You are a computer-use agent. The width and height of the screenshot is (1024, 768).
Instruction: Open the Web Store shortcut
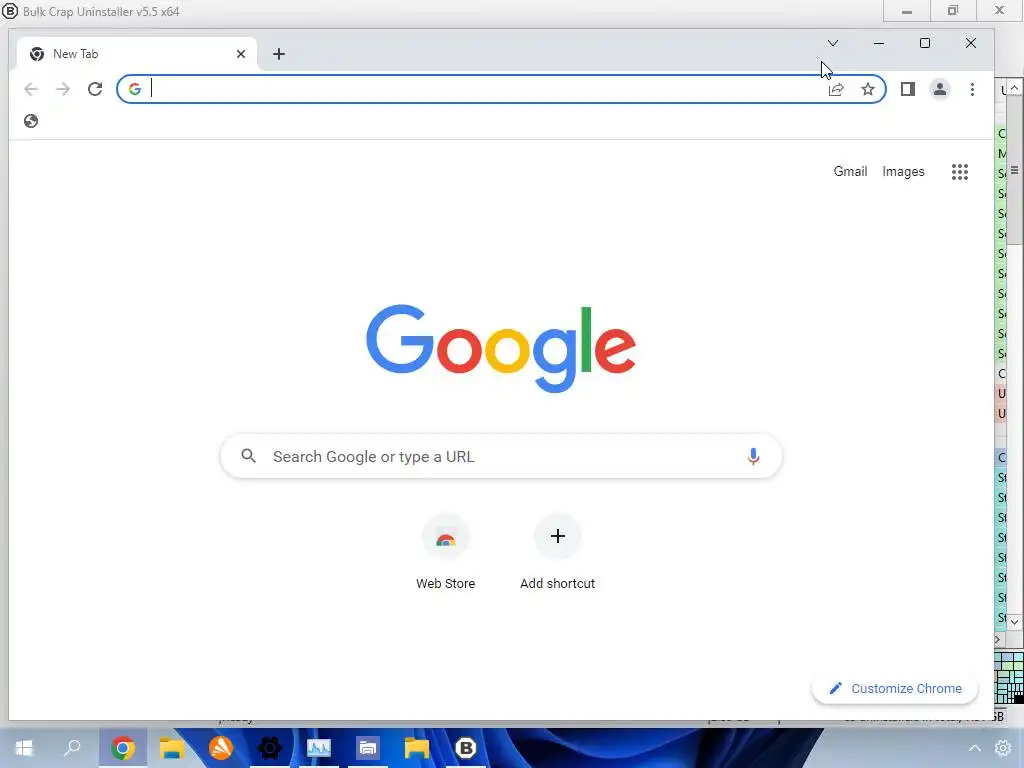[x=445, y=552]
